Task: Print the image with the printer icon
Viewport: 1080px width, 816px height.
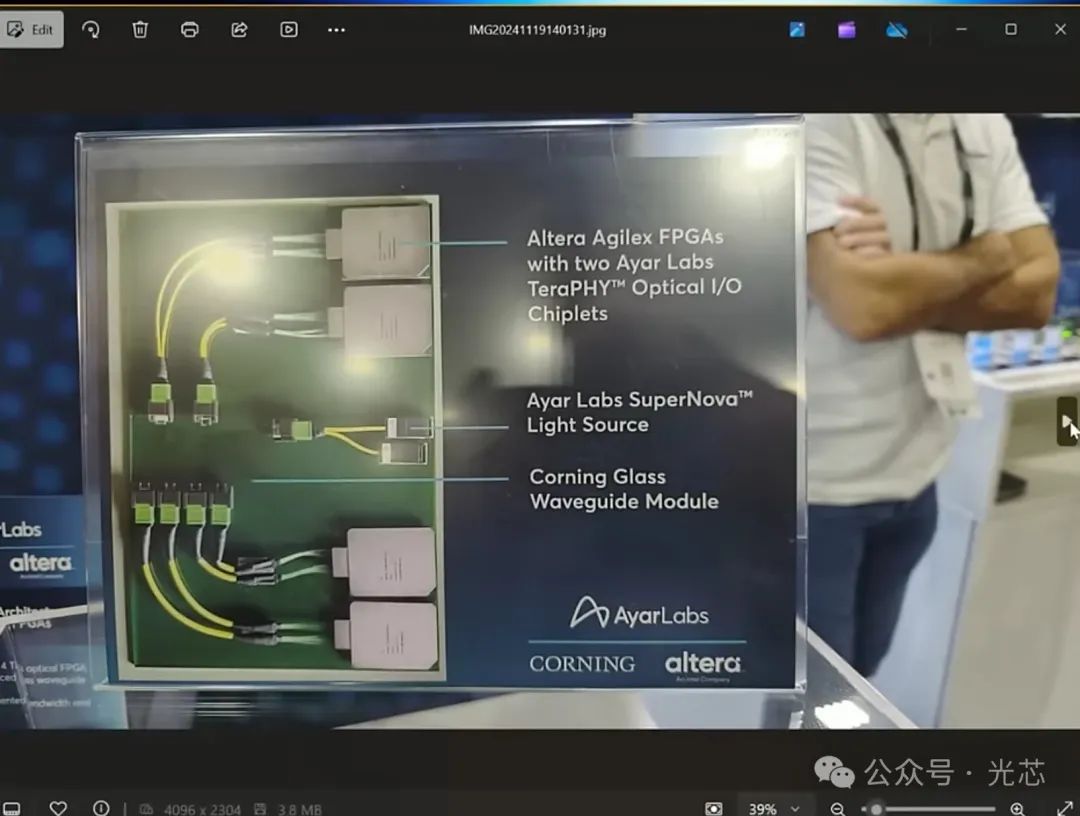Action: click(189, 30)
